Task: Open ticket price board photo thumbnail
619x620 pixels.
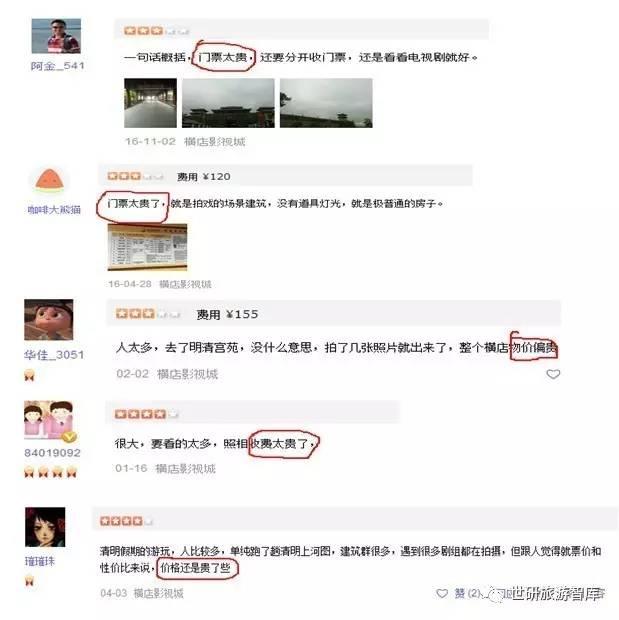Action: (147, 247)
